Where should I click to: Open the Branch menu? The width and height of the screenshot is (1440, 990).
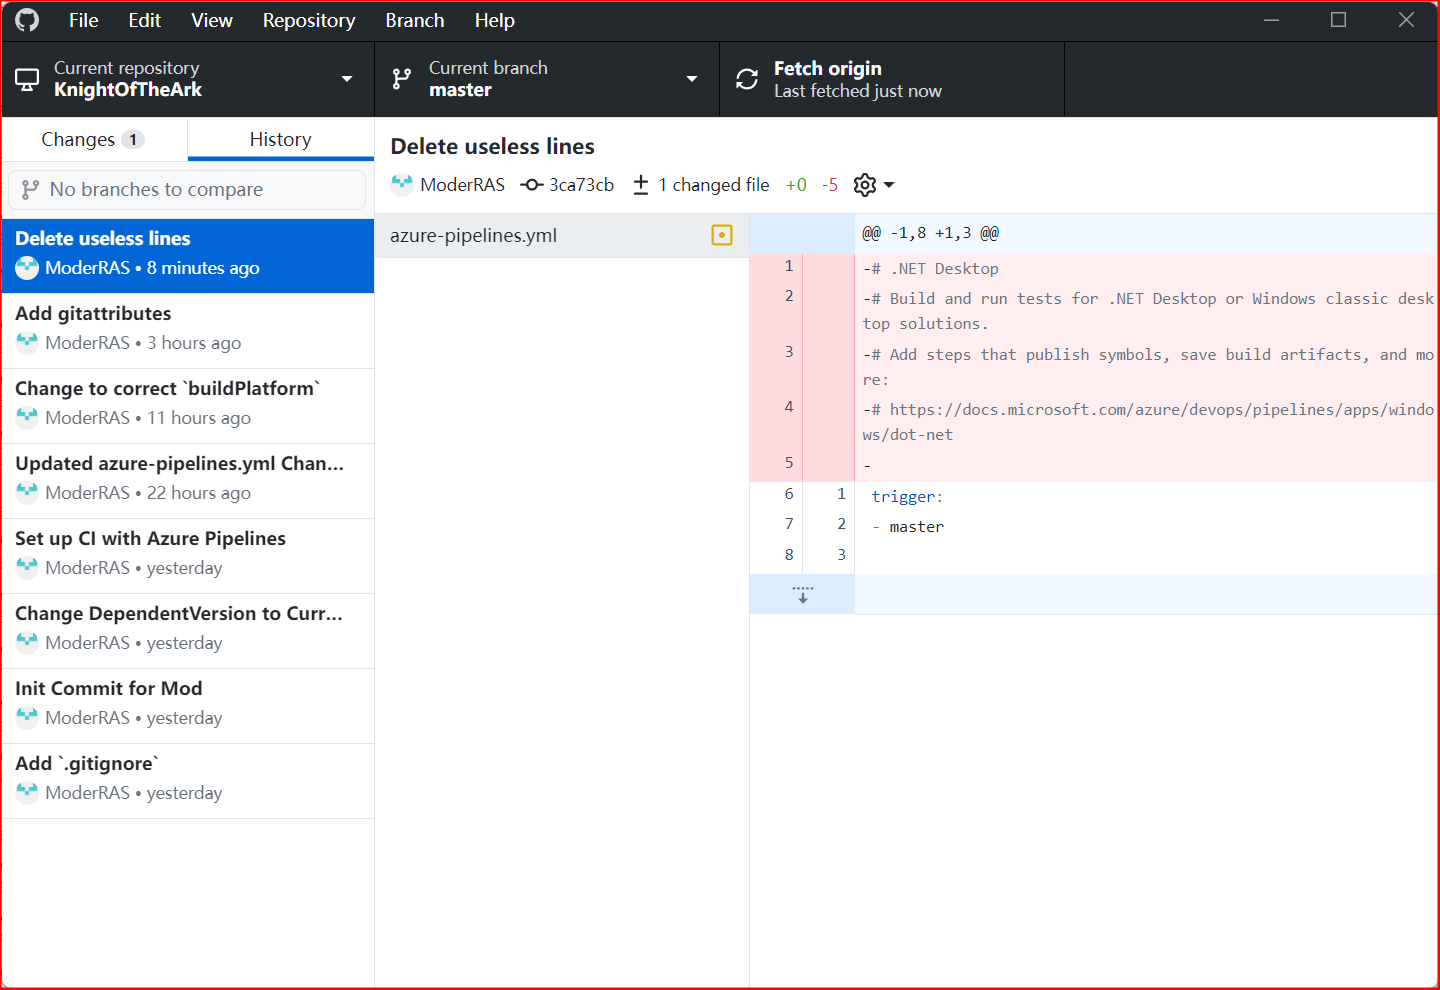[x=414, y=20]
